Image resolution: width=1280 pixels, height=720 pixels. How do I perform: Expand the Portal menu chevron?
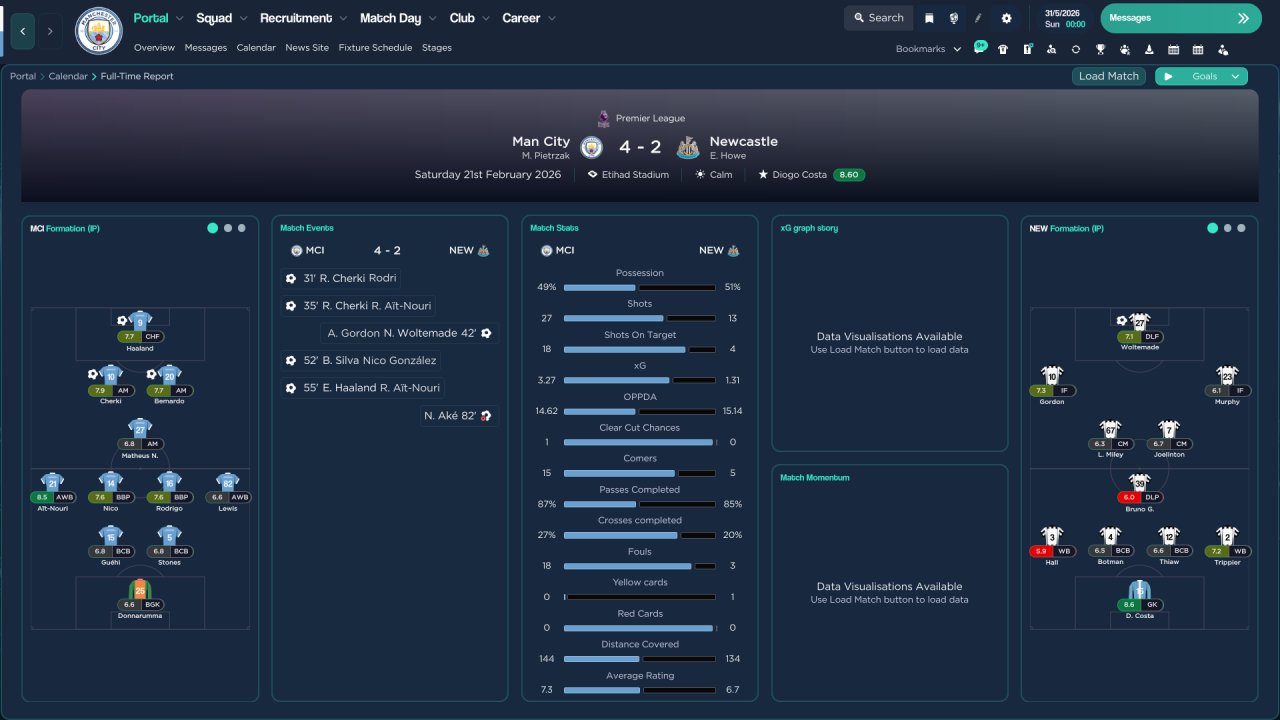coord(180,18)
